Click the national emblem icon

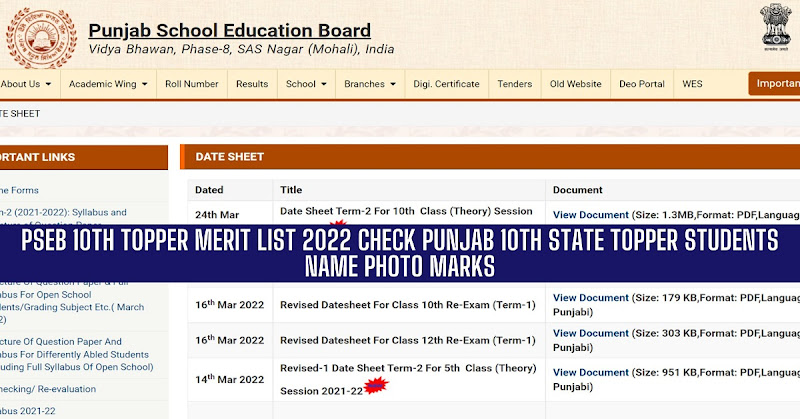coord(772,30)
